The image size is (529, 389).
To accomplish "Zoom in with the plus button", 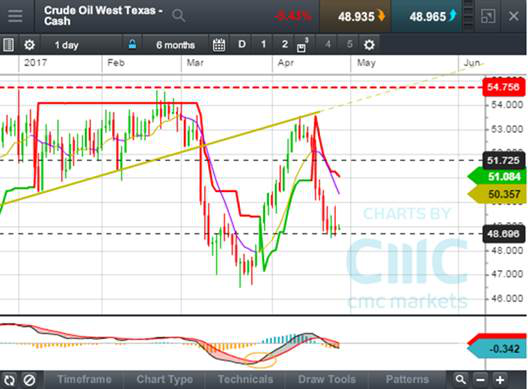I will pyautogui.click(x=500, y=380).
